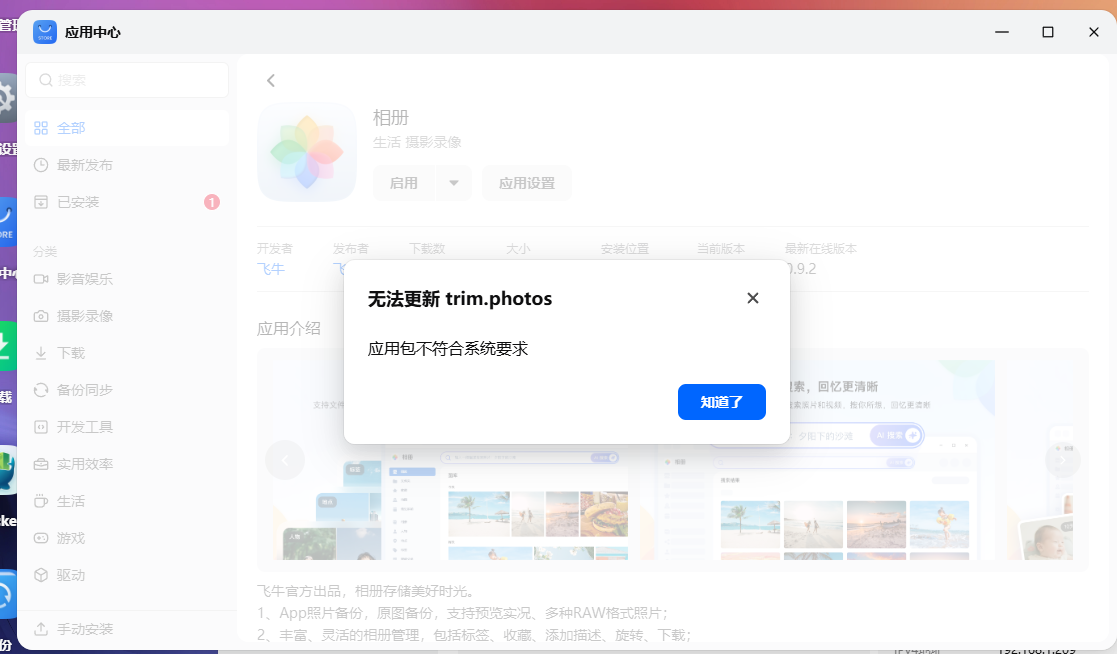Open 应用设置 for the 相册 app

[527, 183]
